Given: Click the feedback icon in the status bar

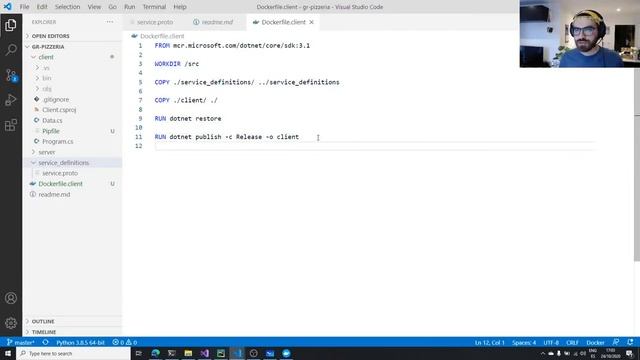Looking at the screenshot, I should (616, 342).
